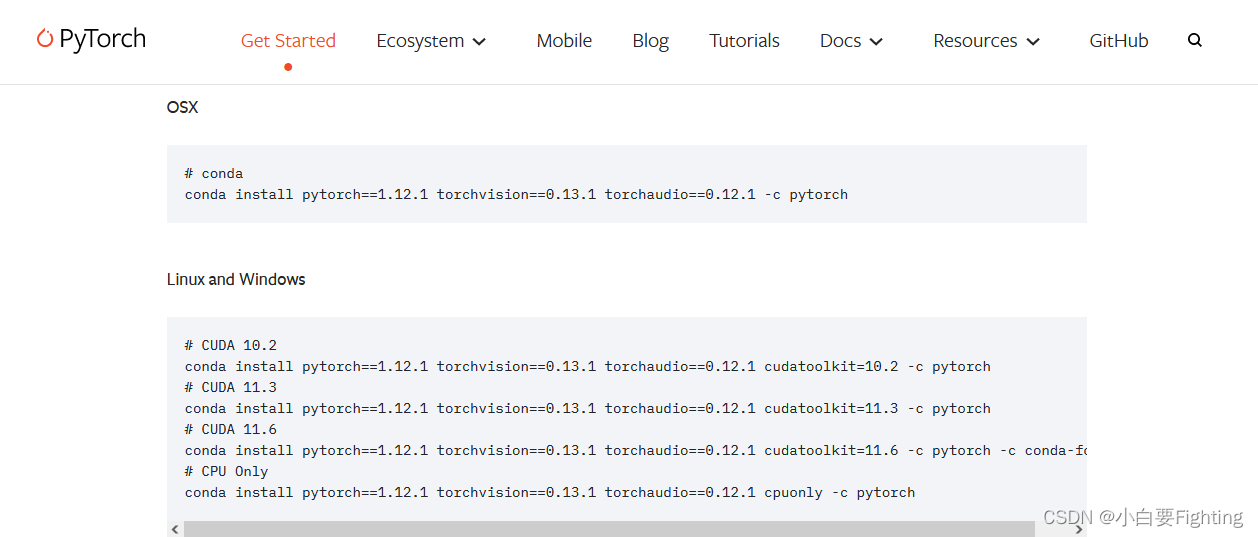Click the cudatoolkit=10.2 install command
The height and width of the screenshot is (537, 1258).
(588, 366)
